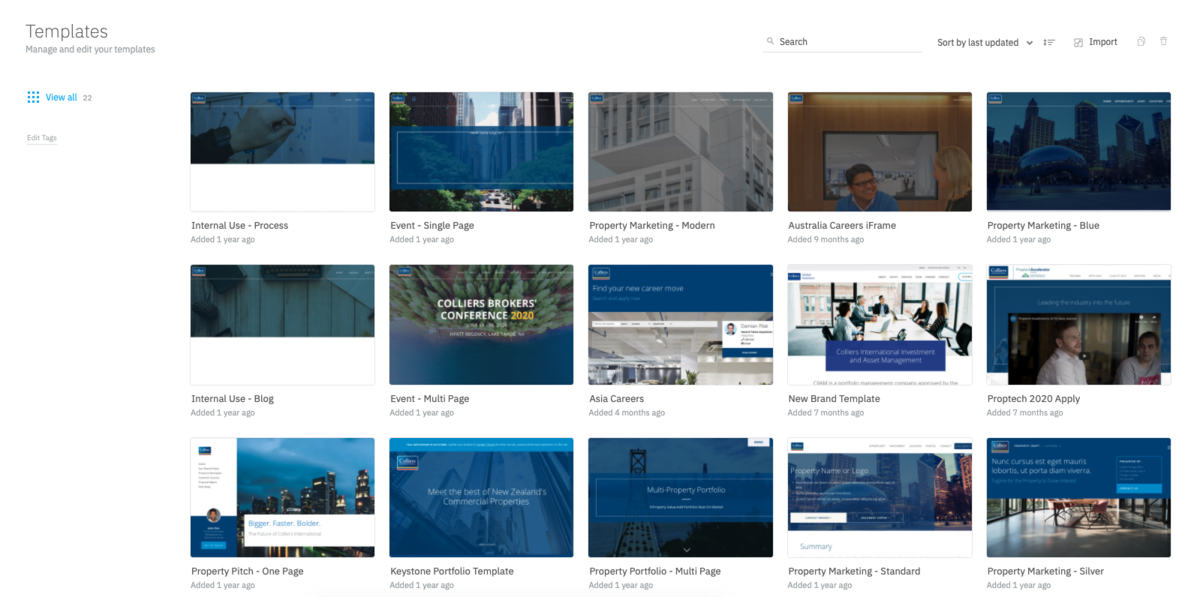Click the list display options icon beside sort

click(1048, 41)
